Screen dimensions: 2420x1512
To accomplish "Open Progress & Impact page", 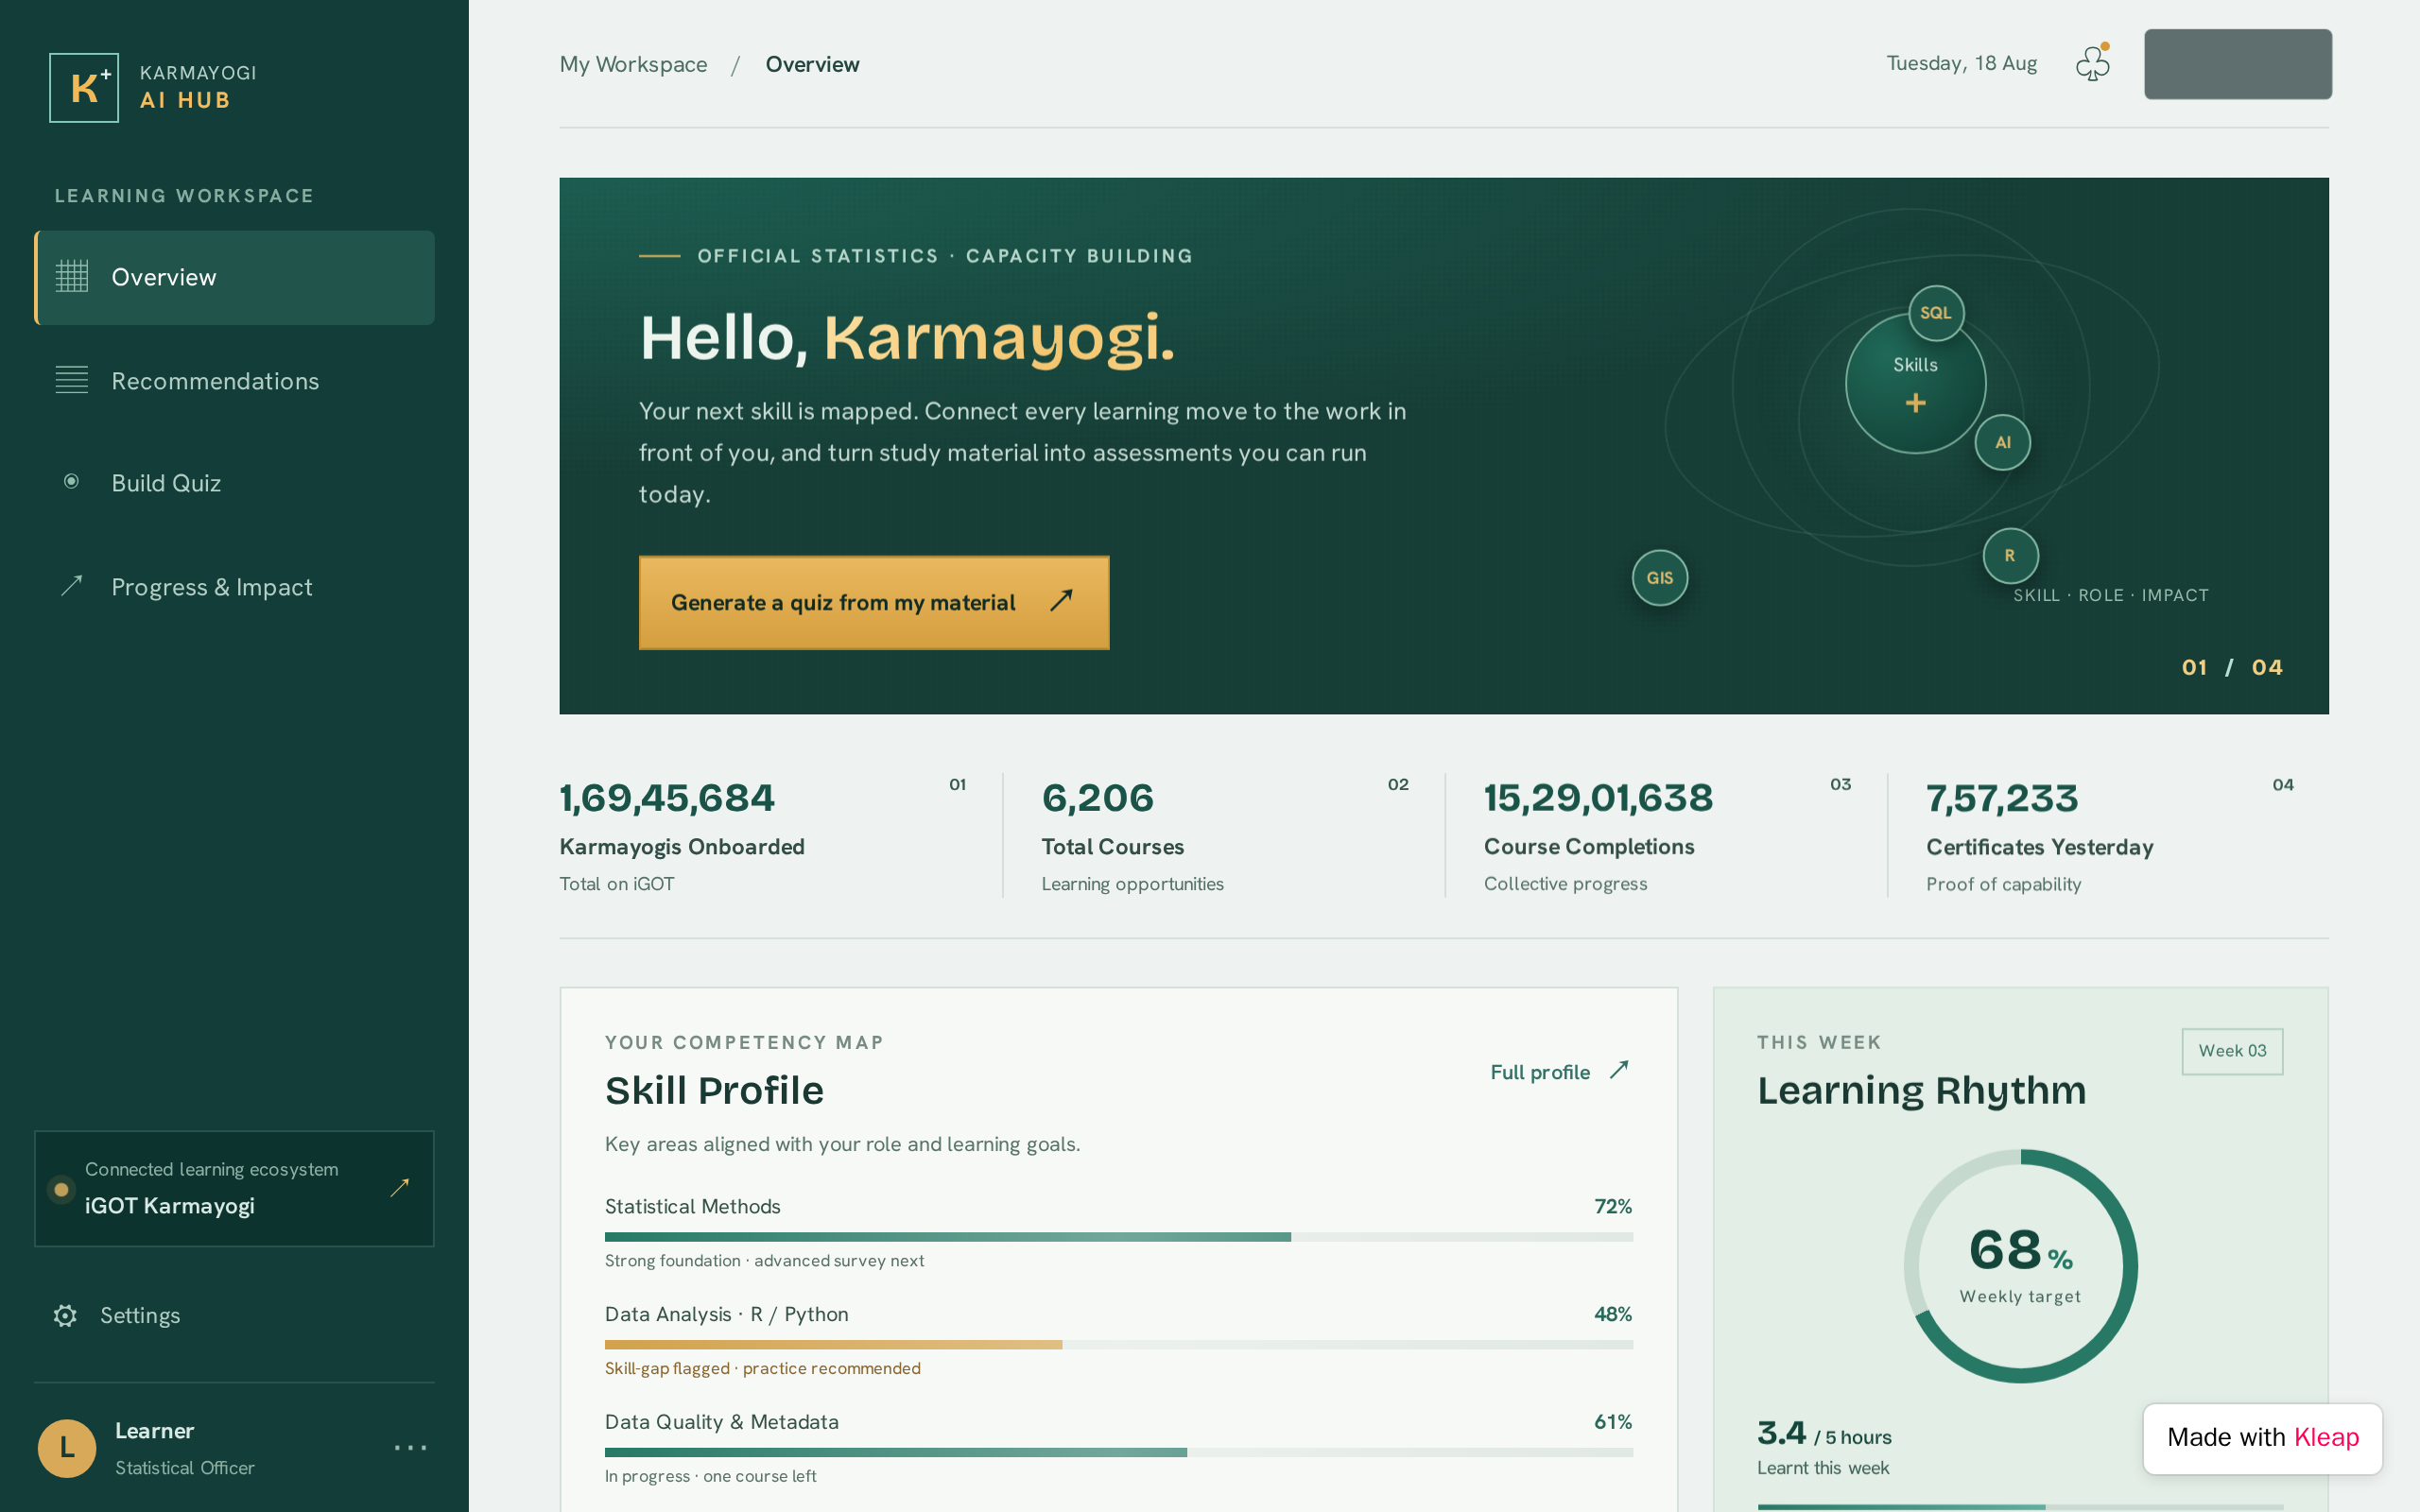I will pyautogui.click(x=234, y=587).
